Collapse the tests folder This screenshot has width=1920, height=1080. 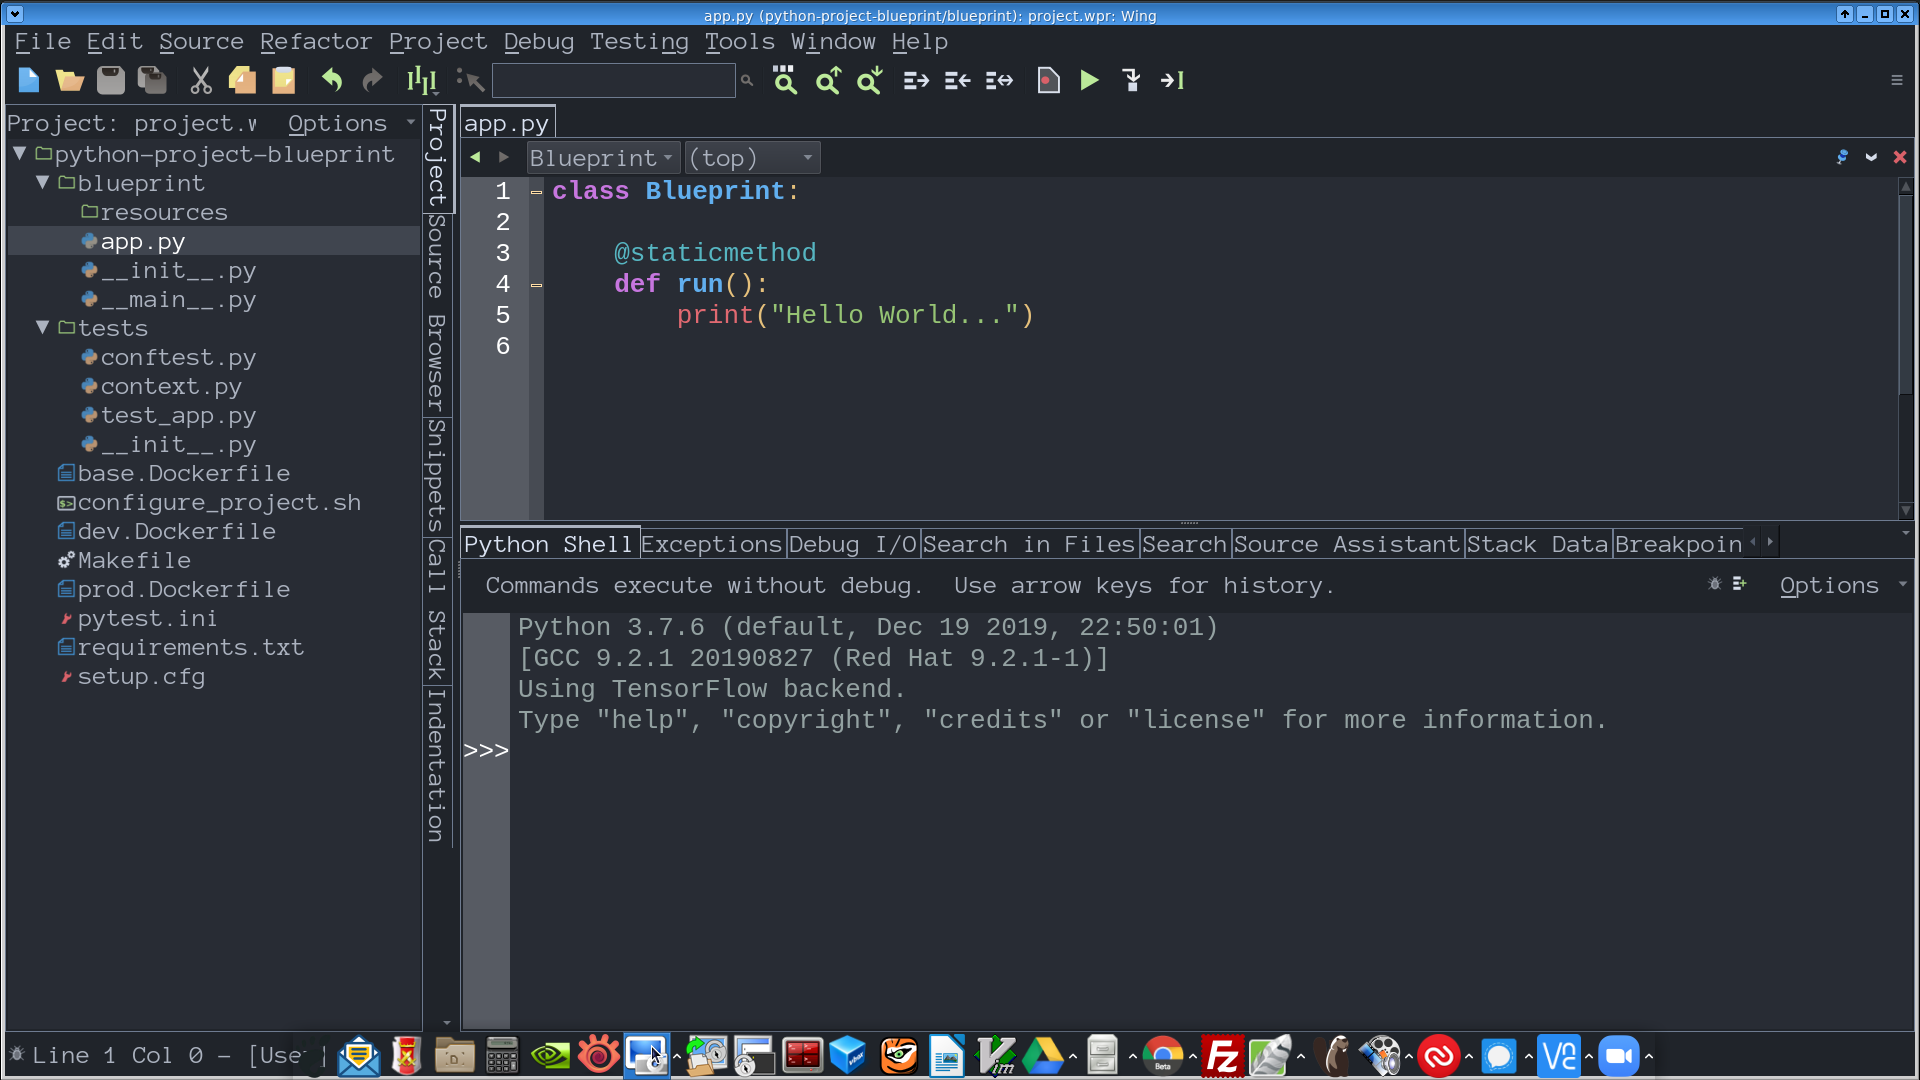coord(42,328)
